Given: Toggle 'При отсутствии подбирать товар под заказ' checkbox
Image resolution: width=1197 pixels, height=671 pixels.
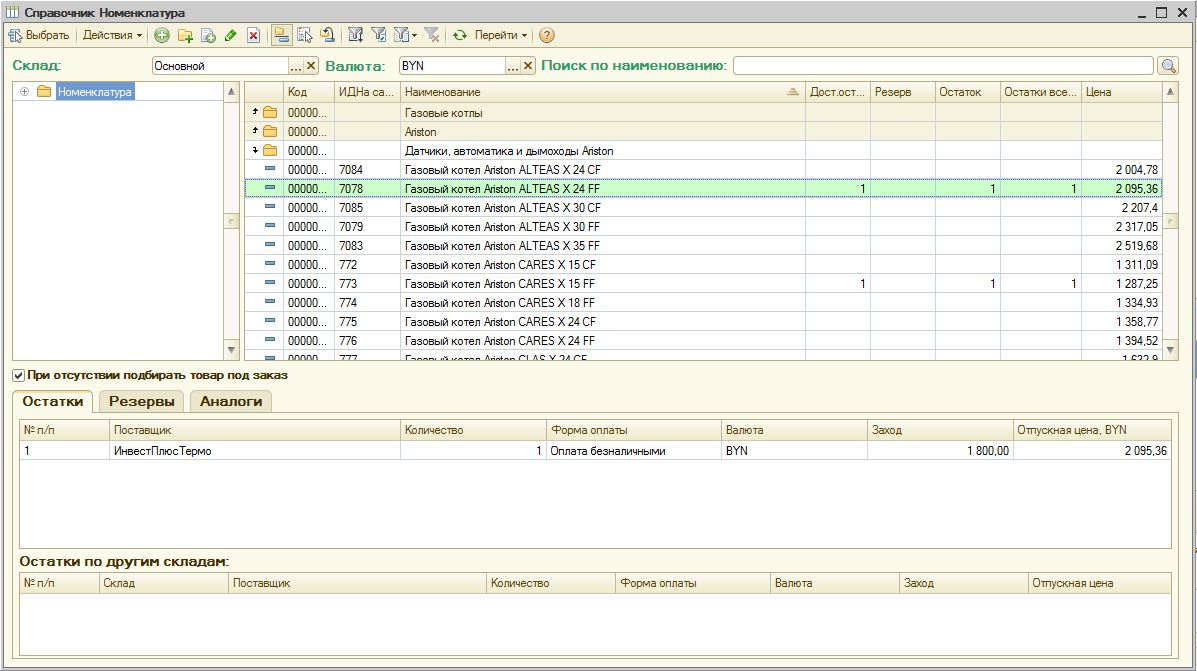Looking at the screenshot, I should pos(19,376).
